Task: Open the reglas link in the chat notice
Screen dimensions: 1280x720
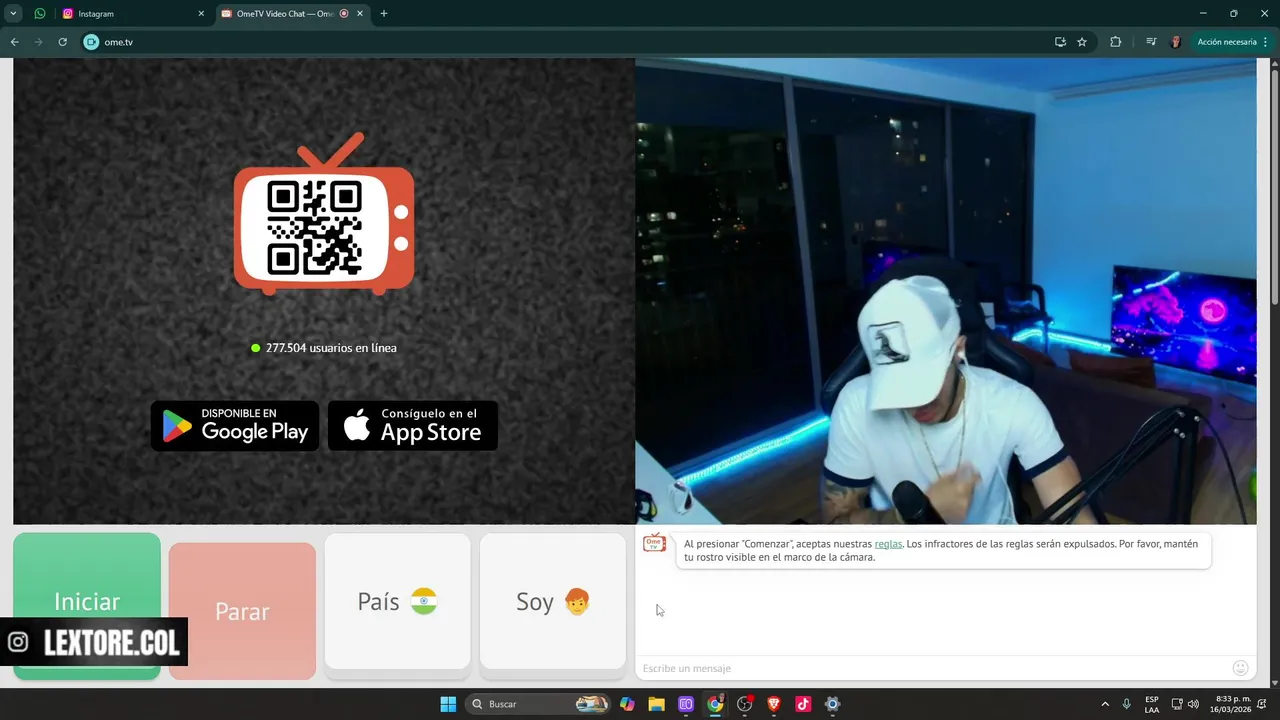Action: click(x=888, y=544)
